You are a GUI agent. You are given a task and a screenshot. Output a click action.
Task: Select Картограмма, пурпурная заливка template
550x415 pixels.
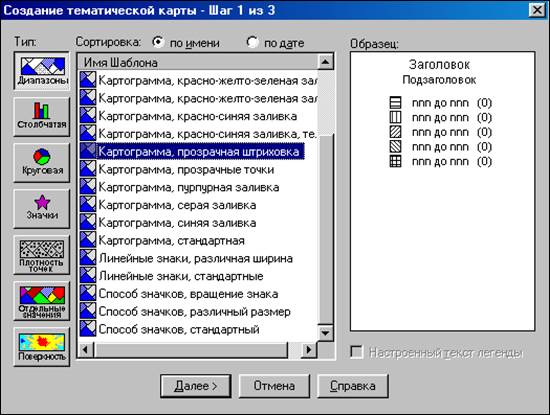189,187
